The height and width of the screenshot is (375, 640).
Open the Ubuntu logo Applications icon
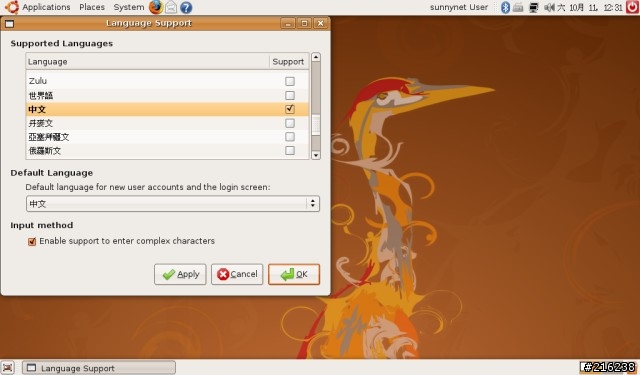click(x=12, y=7)
